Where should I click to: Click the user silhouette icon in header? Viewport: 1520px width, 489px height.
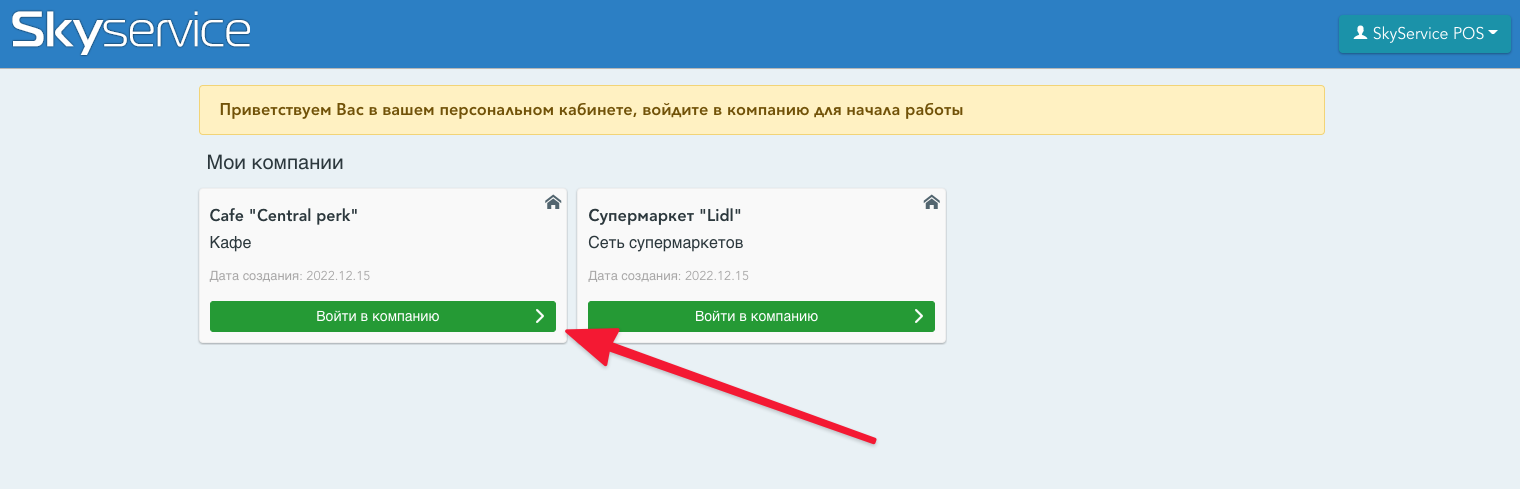pyautogui.click(x=1359, y=33)
